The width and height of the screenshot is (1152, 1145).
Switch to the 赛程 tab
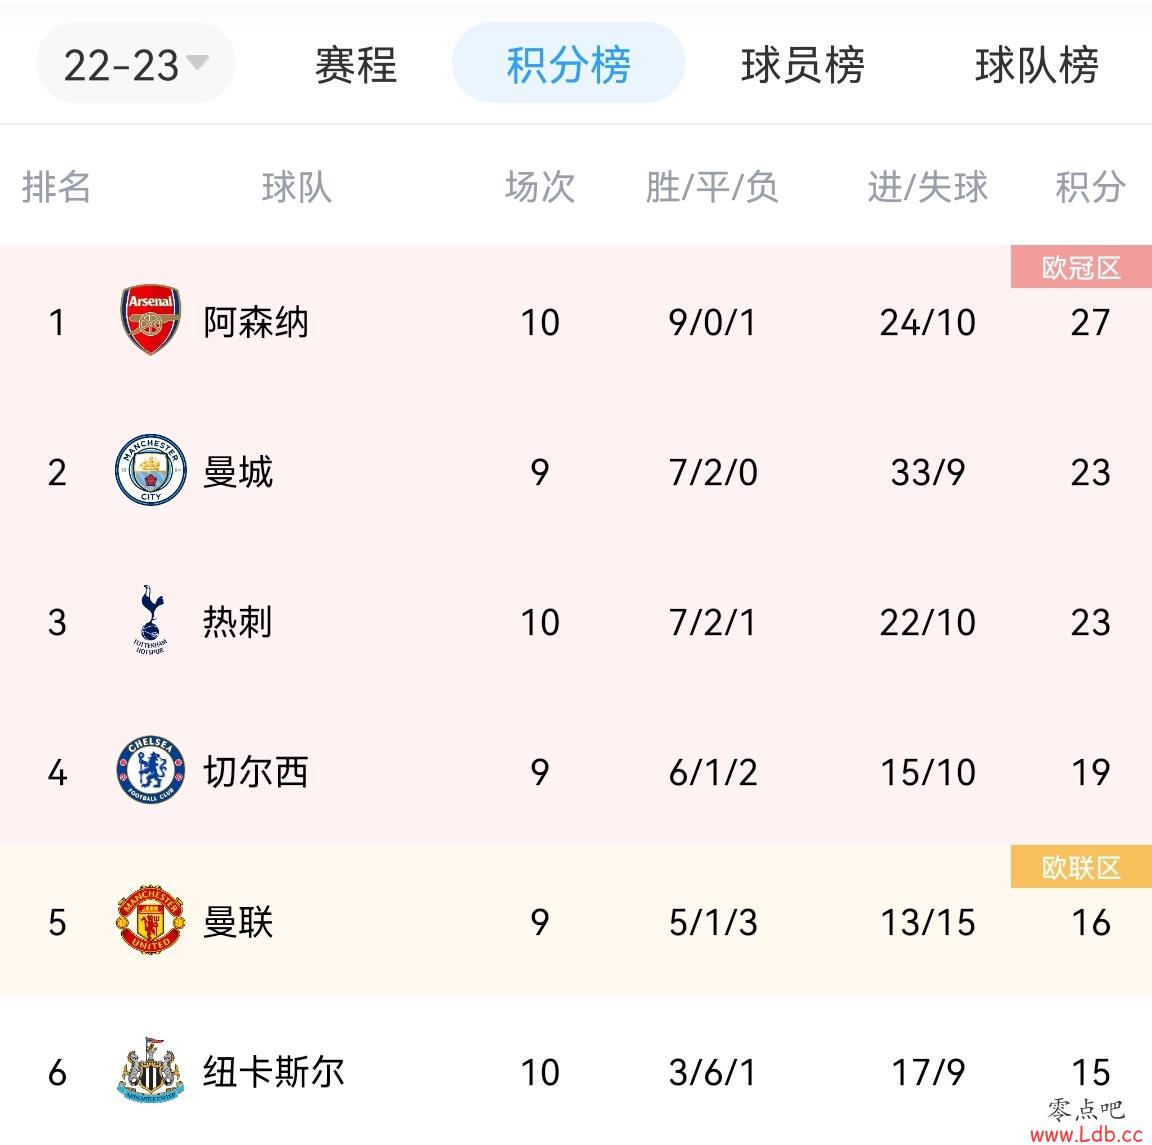click(x=356, y=65)
